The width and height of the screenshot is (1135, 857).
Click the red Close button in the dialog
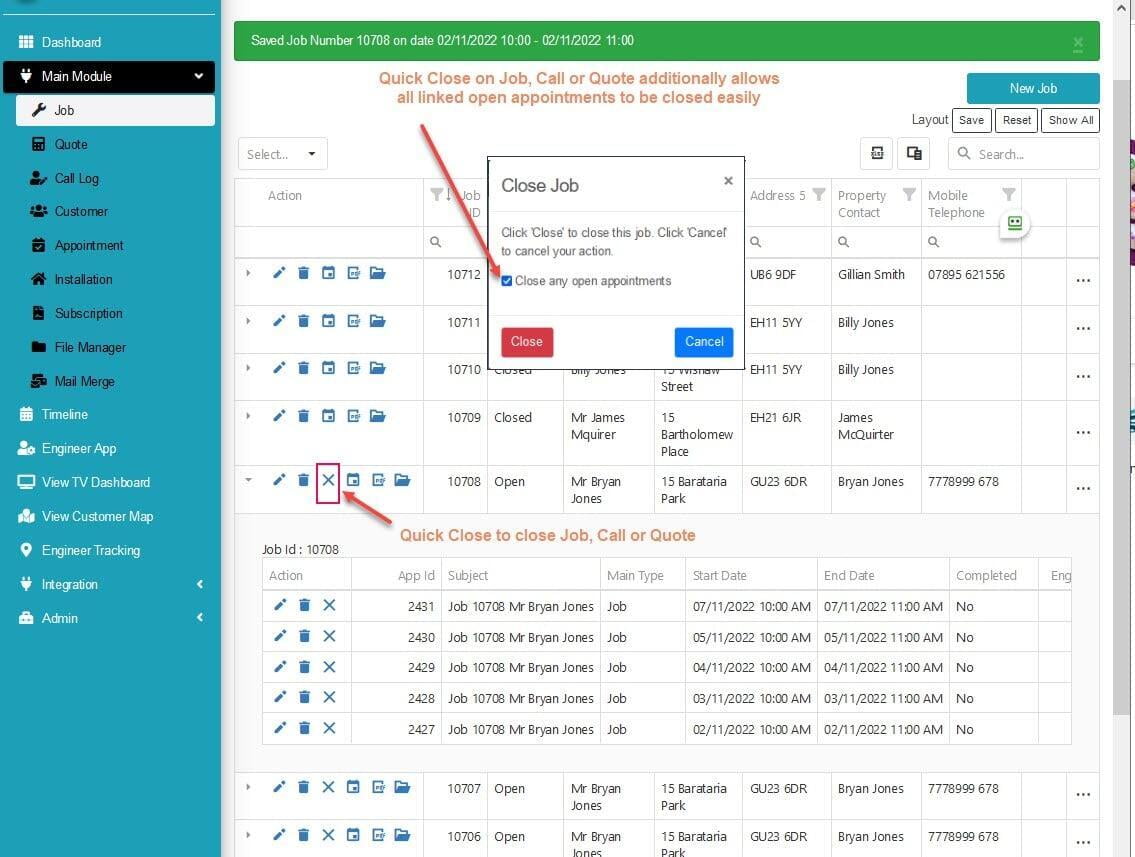click(x=526, y=342)
